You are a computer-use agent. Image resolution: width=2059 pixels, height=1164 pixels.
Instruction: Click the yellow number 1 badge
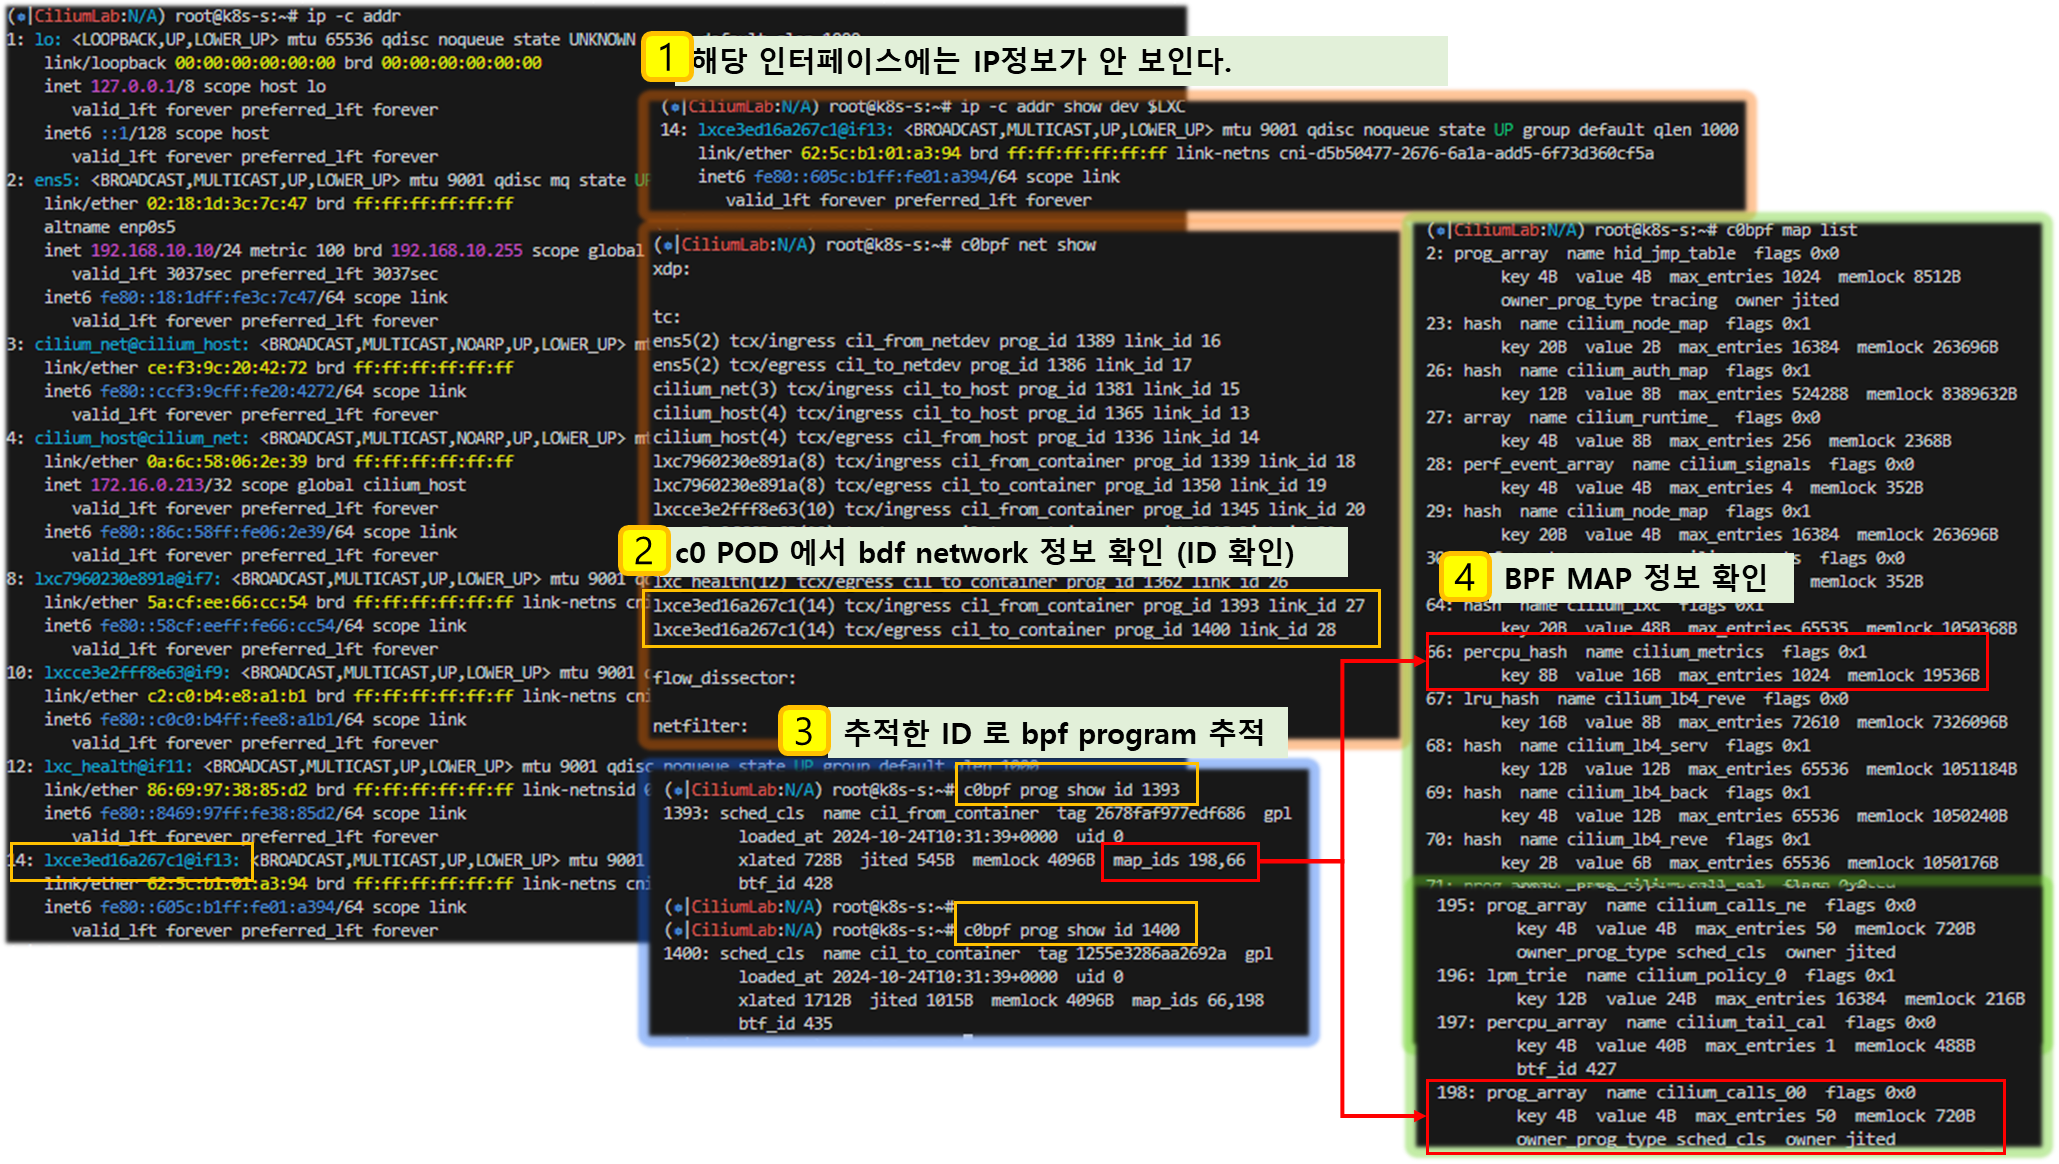tap(666, 58)
